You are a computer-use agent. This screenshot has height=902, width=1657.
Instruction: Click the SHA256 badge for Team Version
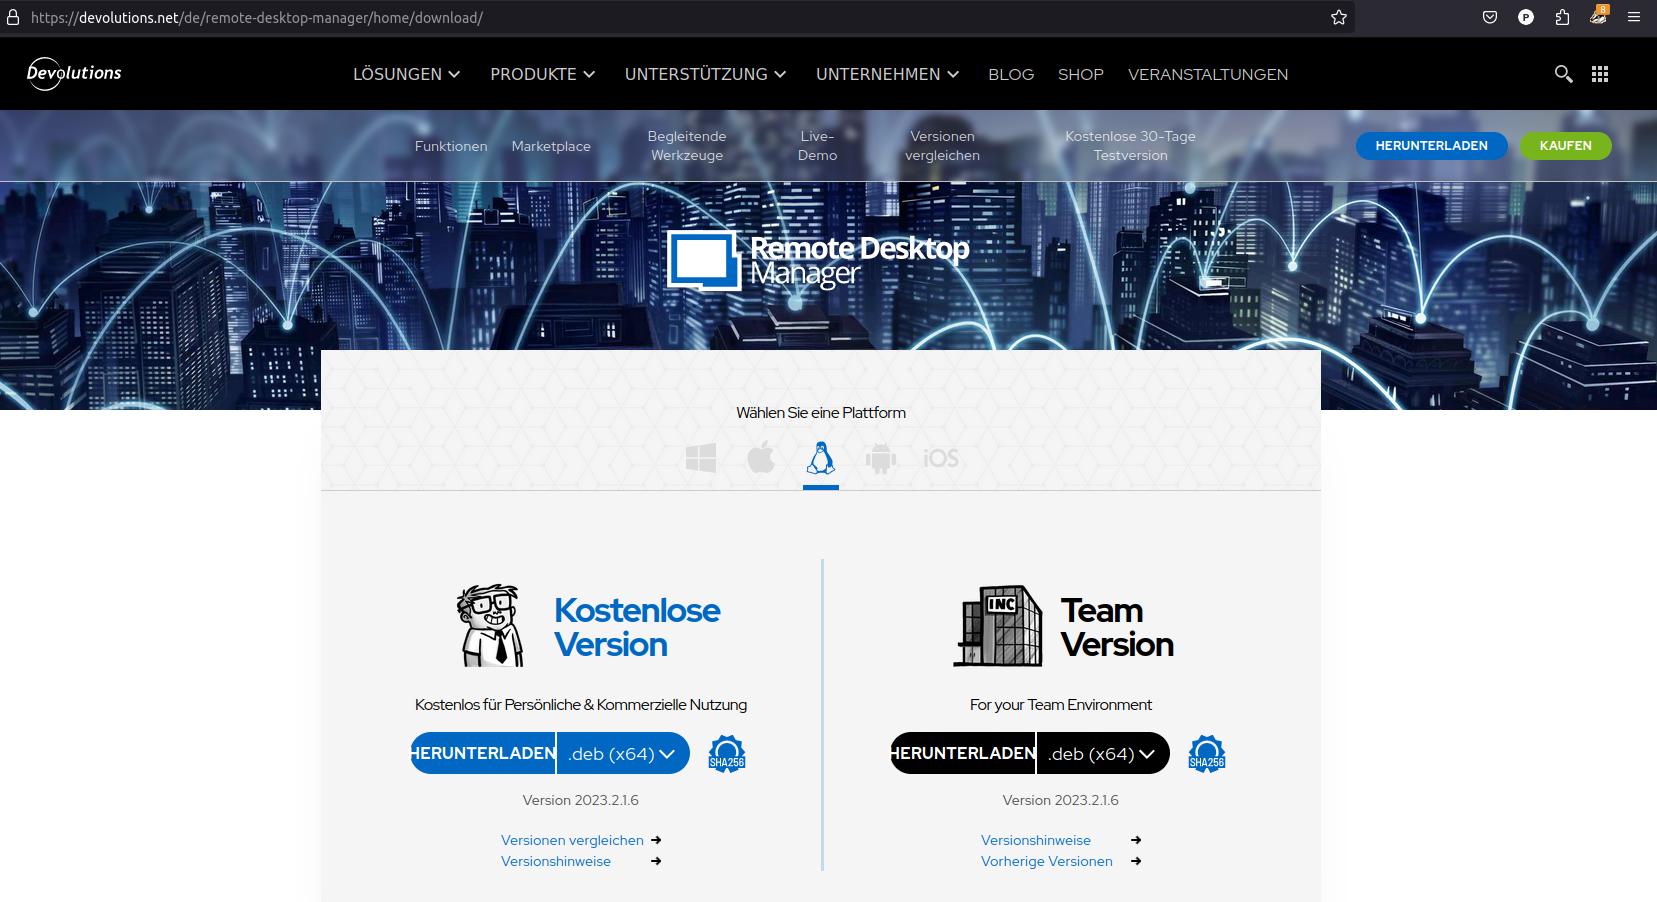click(1207, 753)
